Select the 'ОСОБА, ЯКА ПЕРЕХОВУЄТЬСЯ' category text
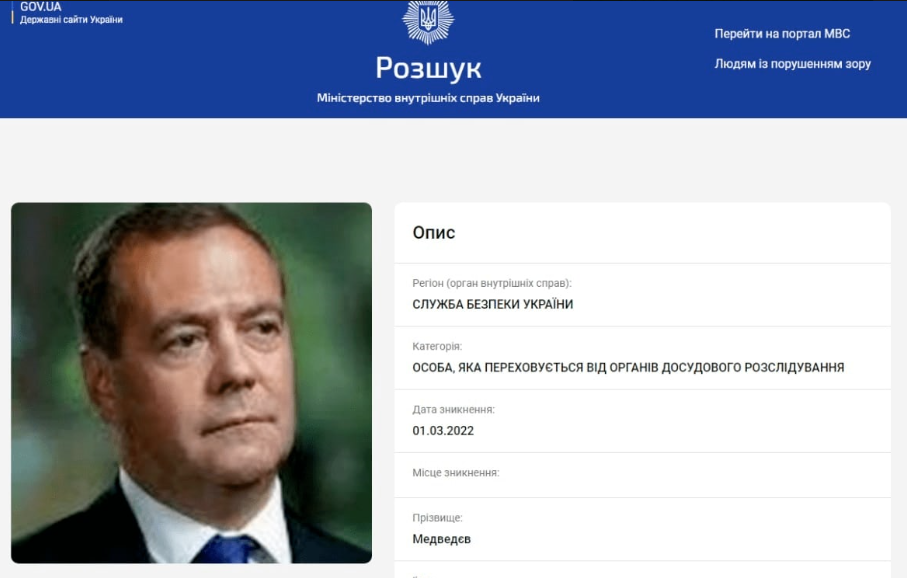This screenshot has height=578, width=907. click(x=628, y=367)
